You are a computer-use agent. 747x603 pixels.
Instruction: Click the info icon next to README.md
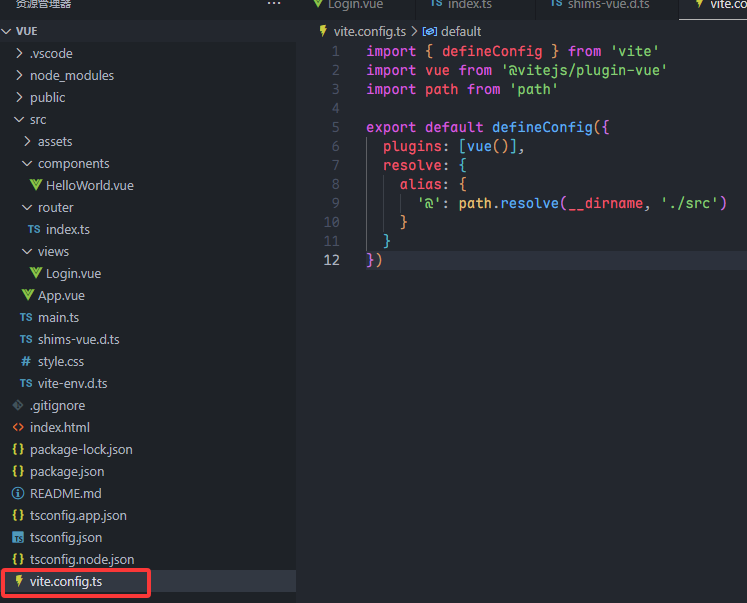[x=18, y=493]
